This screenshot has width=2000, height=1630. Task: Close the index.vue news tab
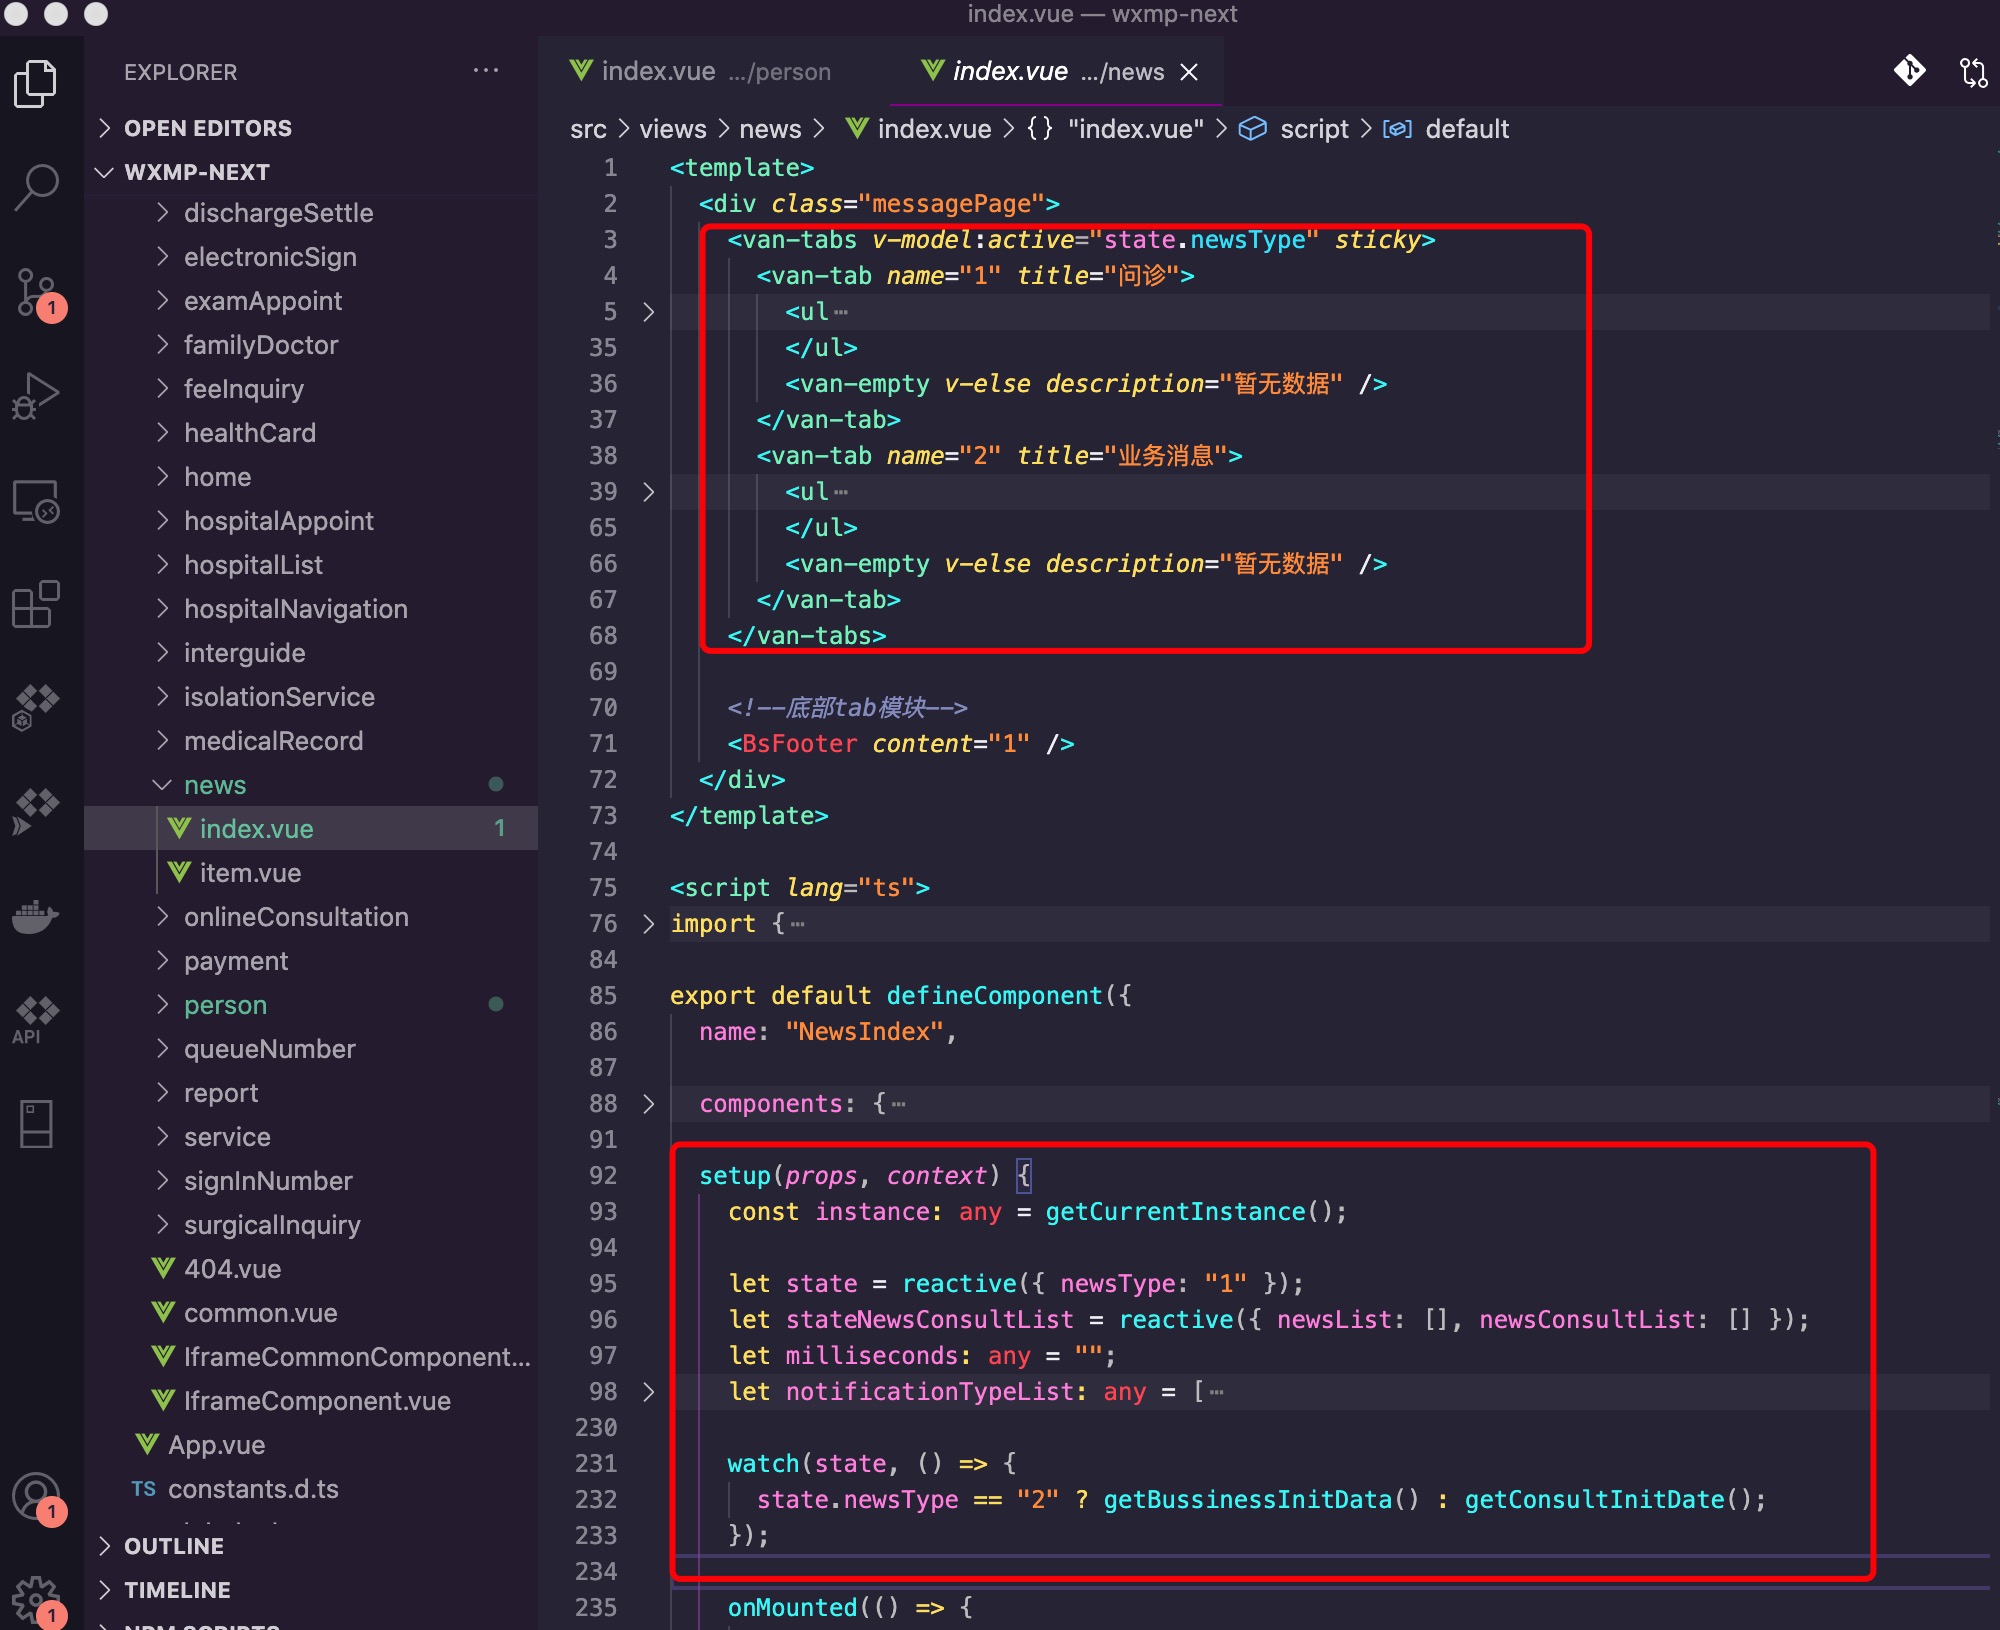coord(1189,72)
